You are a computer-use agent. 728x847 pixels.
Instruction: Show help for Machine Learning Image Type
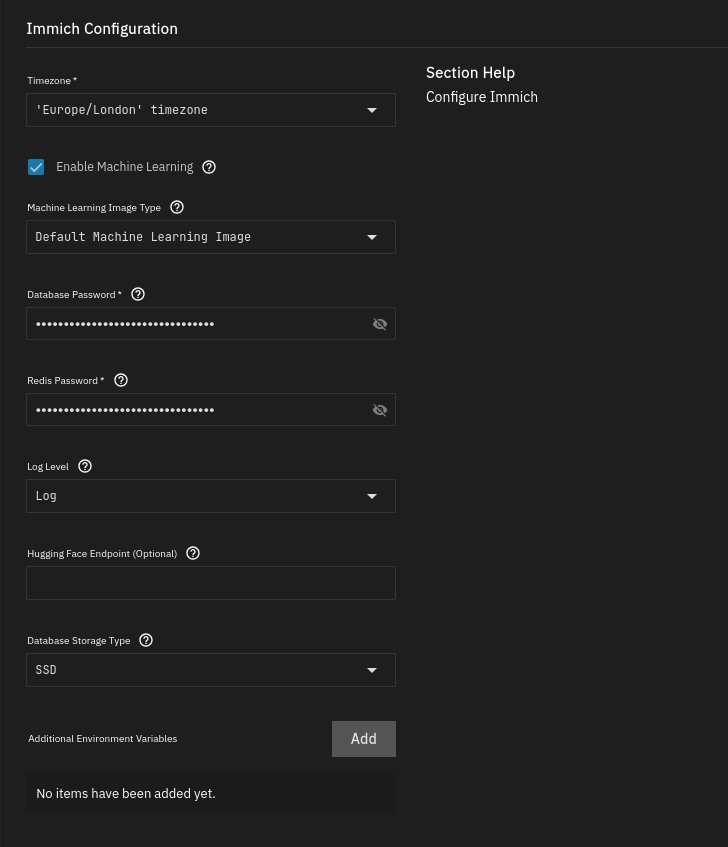177,207
